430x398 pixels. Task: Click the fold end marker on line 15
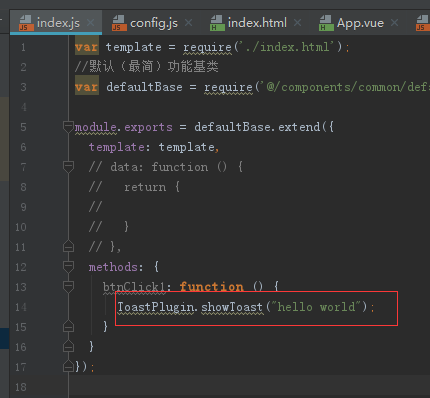pos(68,326)
